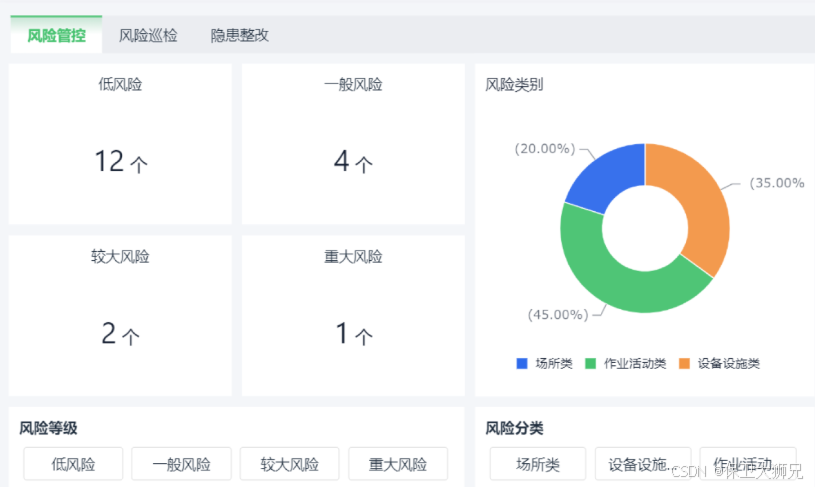Switch to the 风险管控 tab

(x=56, y=35)
